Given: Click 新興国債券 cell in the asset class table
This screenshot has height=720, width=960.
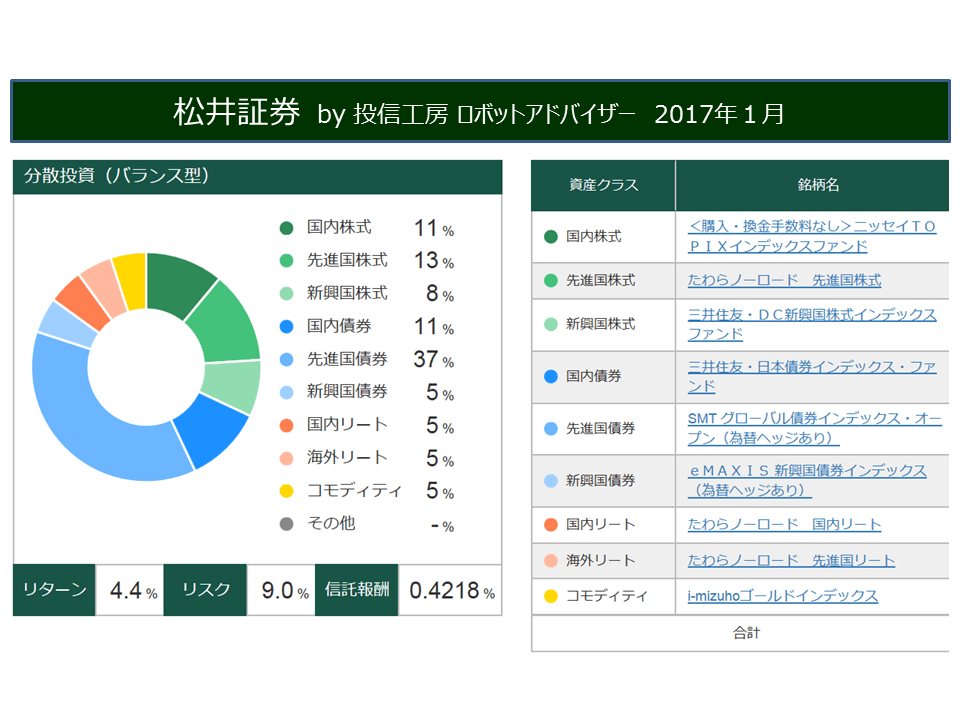Looking at the screenshot, I should pos(604,481).
